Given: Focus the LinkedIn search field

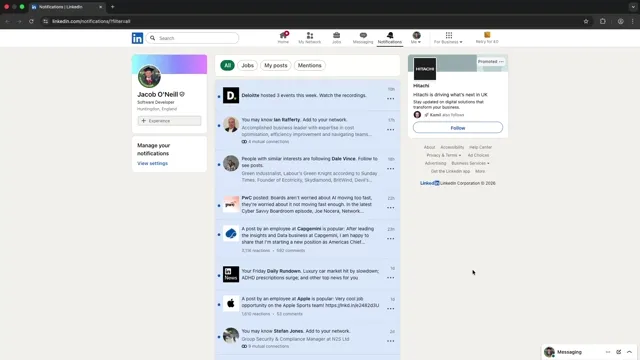Looking at the screenshot, I should click(192, 38).
